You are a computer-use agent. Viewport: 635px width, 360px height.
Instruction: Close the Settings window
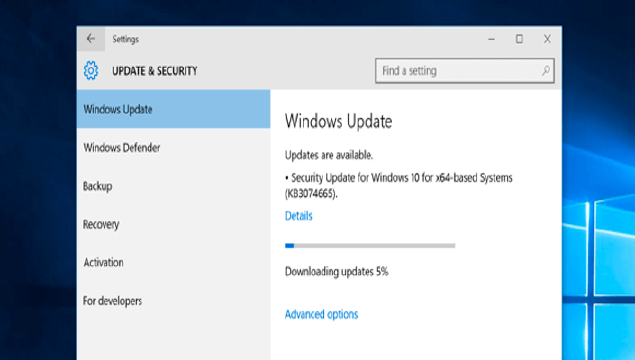click(547, 39)
